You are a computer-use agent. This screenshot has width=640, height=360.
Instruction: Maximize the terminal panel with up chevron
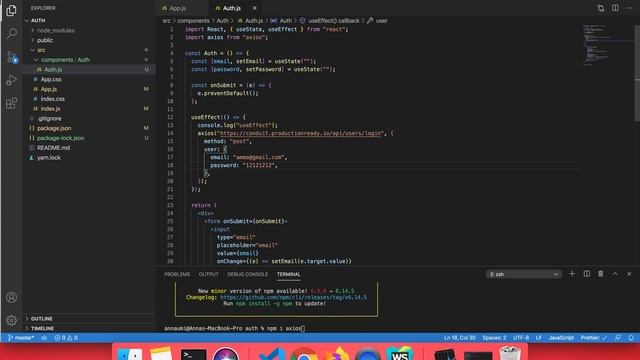pos(615,274)
